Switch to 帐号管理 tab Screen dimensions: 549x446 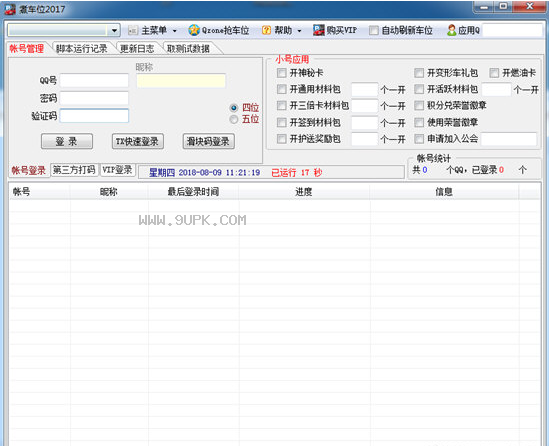tap(27, 48)
